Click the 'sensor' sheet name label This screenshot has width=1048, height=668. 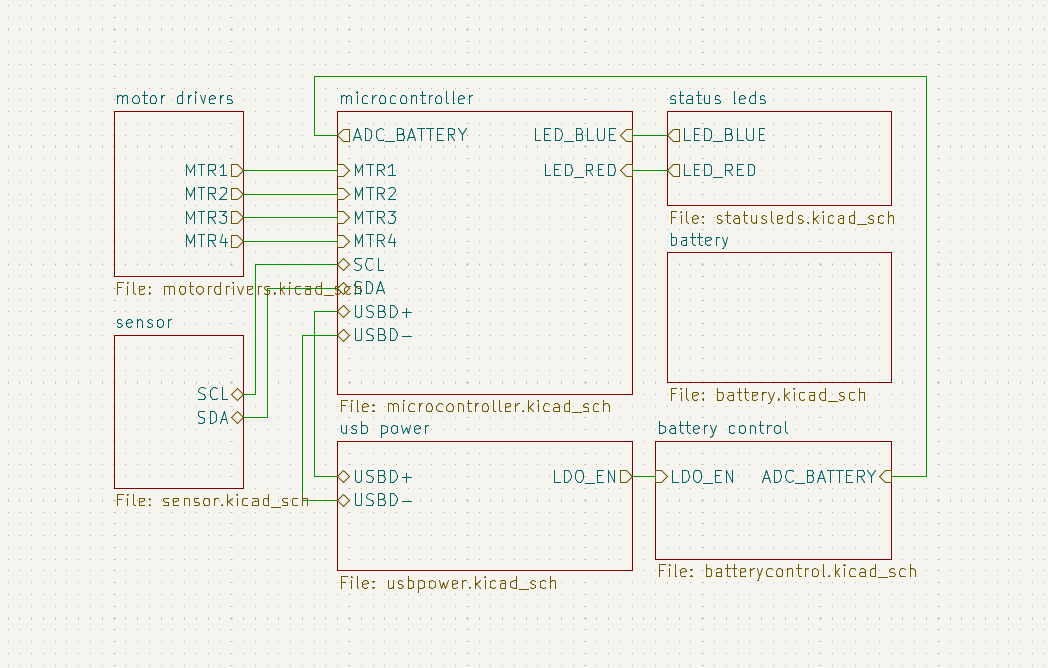click(x=144, y=323)
